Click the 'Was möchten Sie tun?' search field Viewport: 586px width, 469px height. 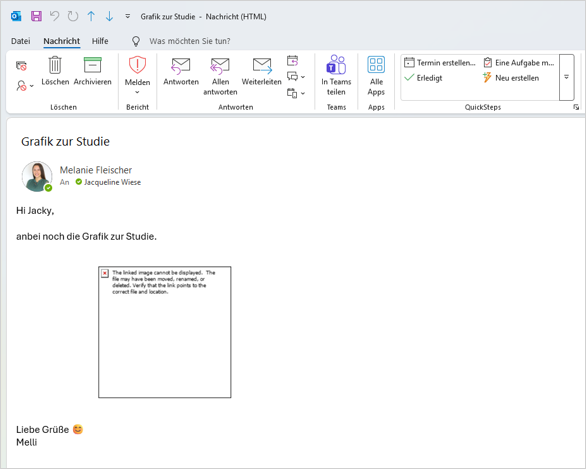(x=189, y=41)
